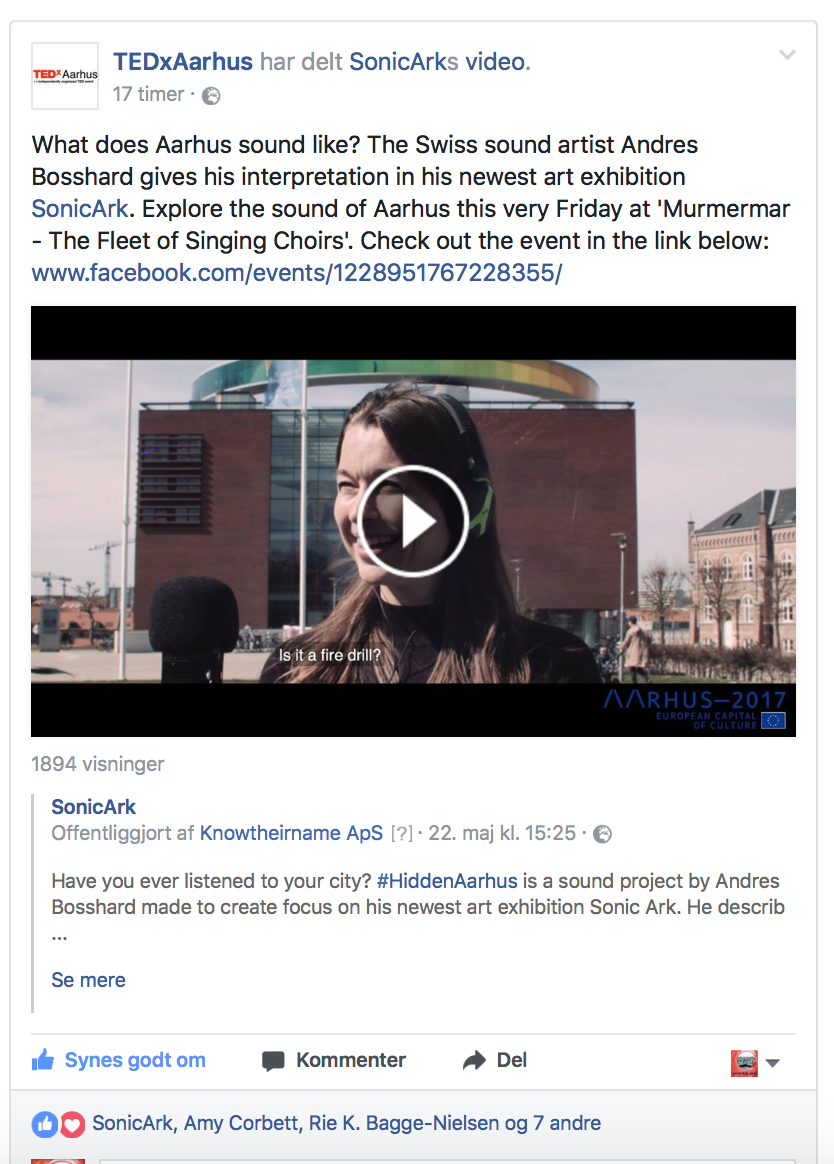Expand the post text with Se mere
The height and width of the screenshot is (1164, 834).
[88, 980]
